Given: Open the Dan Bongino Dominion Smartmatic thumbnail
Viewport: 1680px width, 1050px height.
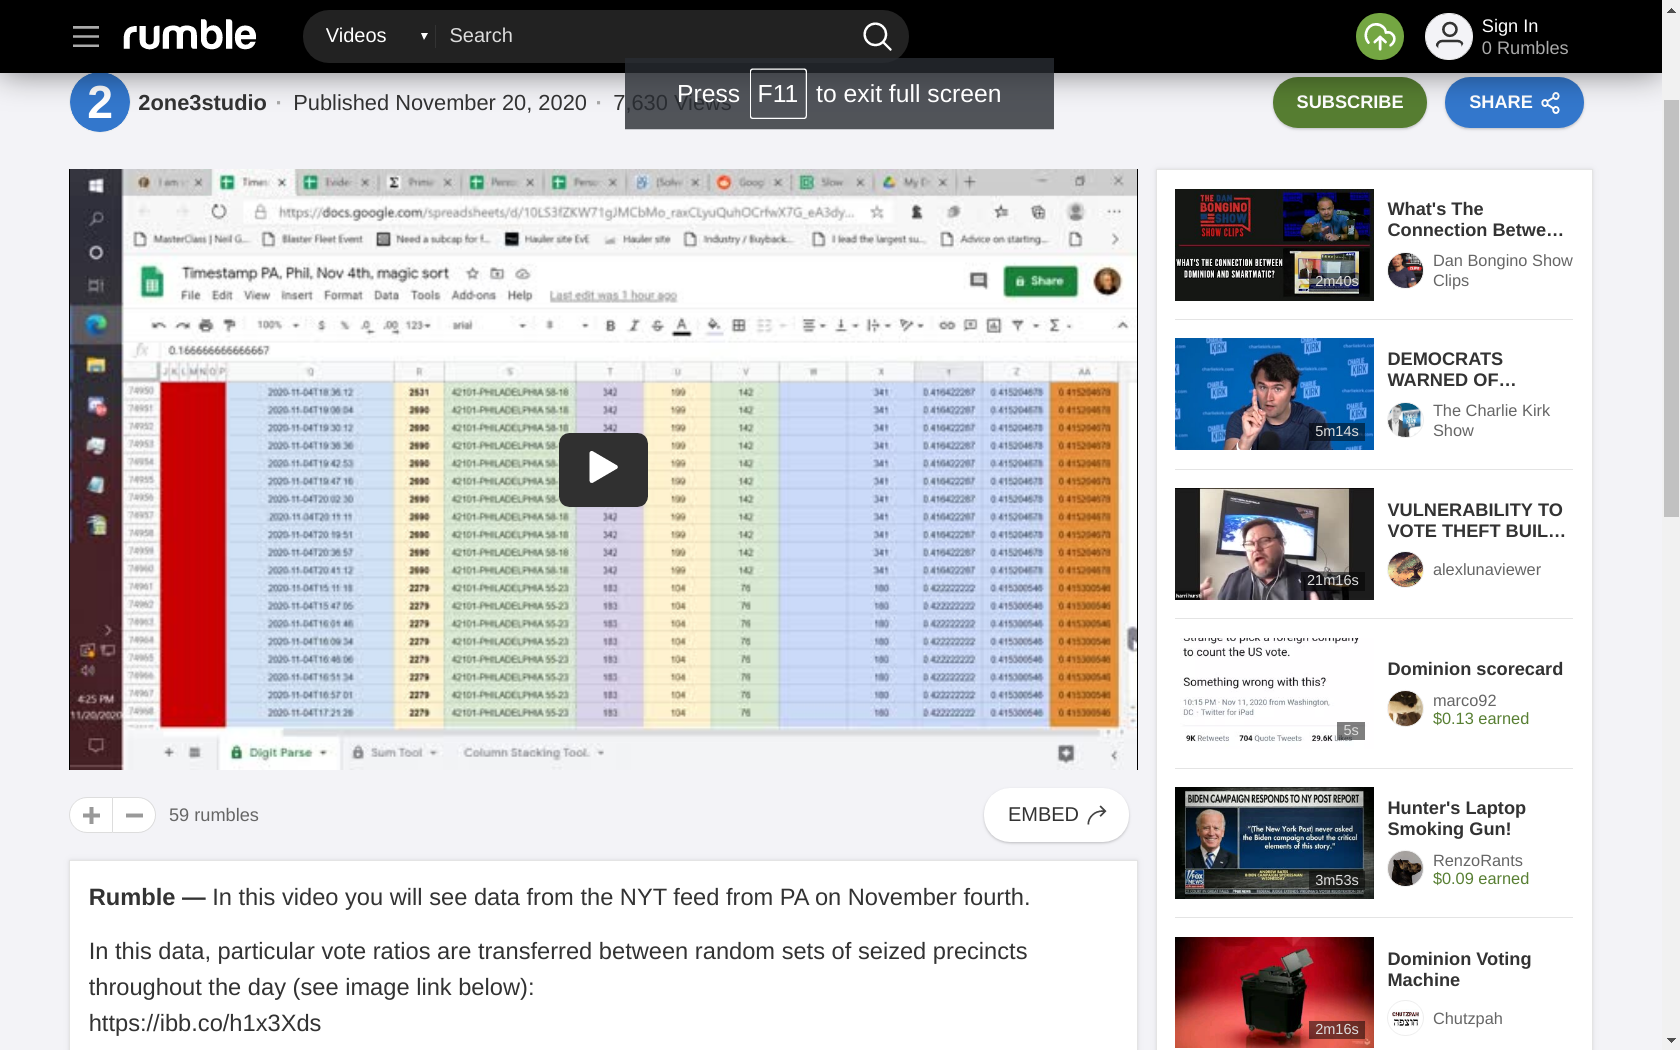Looking at the screenshot, I should [x=1274, y=245].
